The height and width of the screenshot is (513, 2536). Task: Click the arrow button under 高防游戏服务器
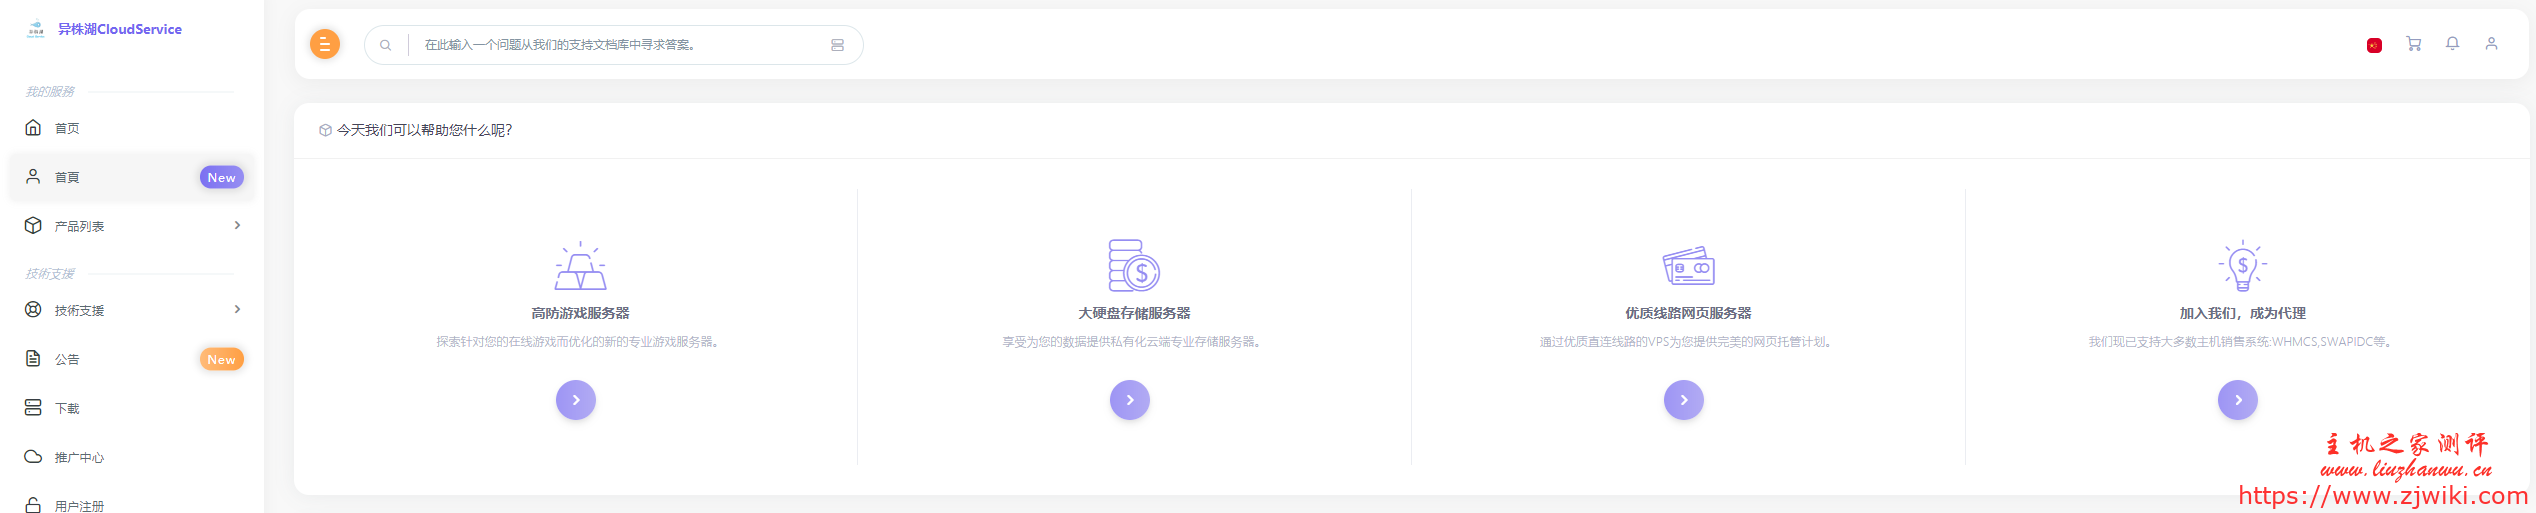576,400
